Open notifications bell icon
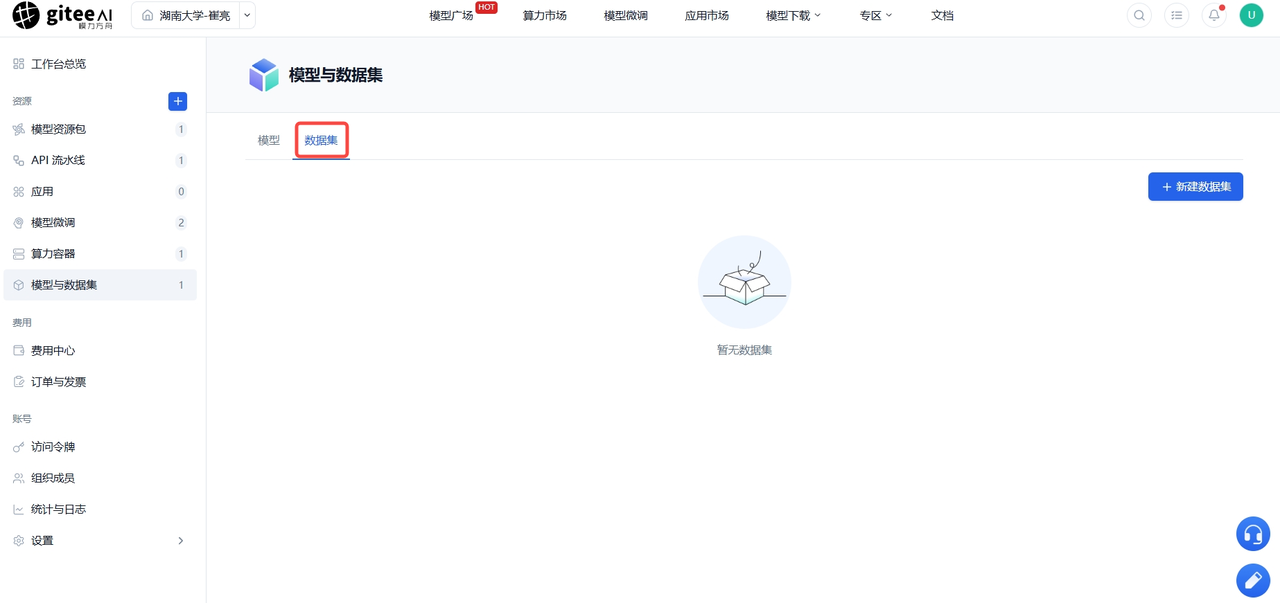1280x603 pixels. 1214,15
